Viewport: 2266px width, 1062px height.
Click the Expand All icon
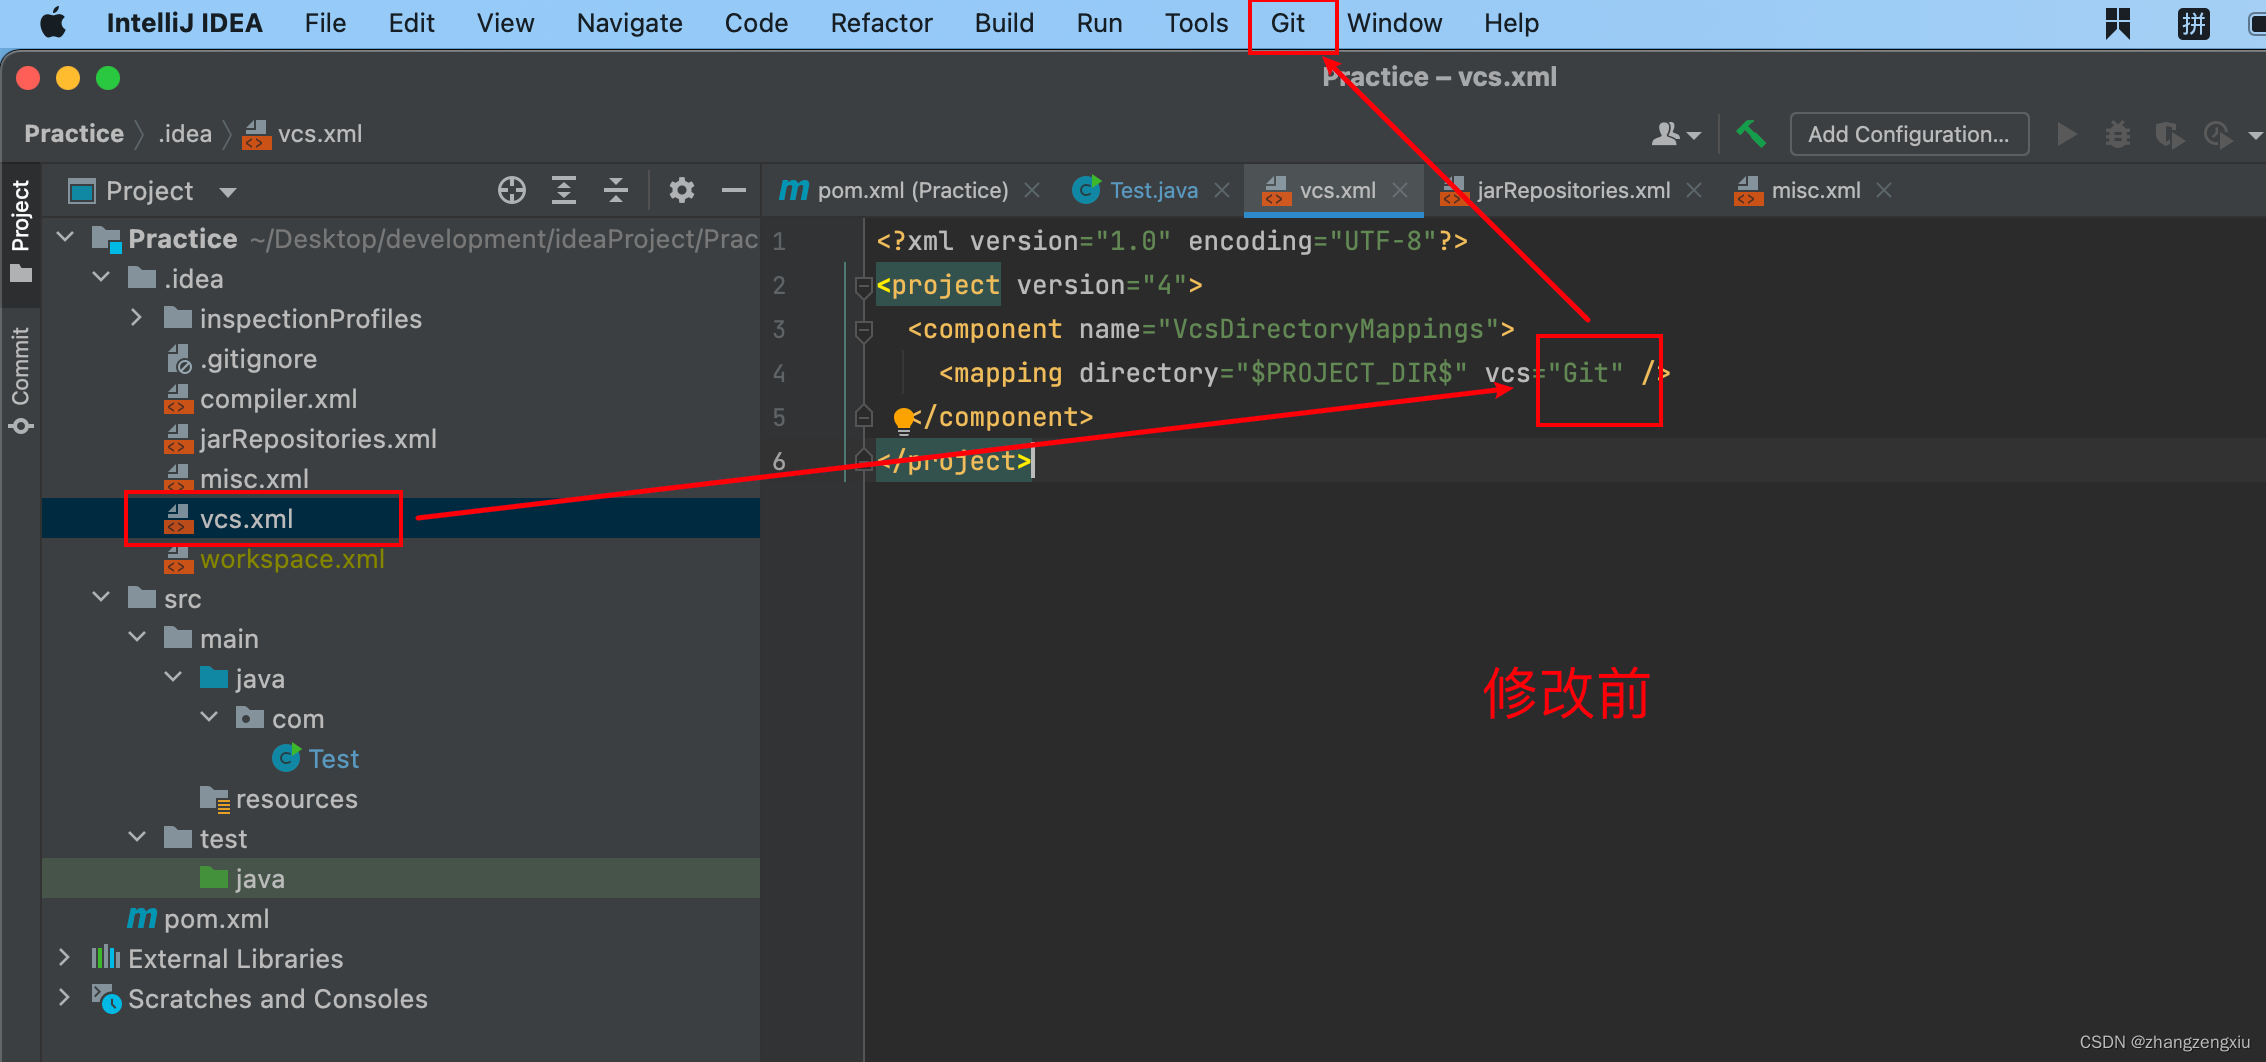[x=564, y=190]
